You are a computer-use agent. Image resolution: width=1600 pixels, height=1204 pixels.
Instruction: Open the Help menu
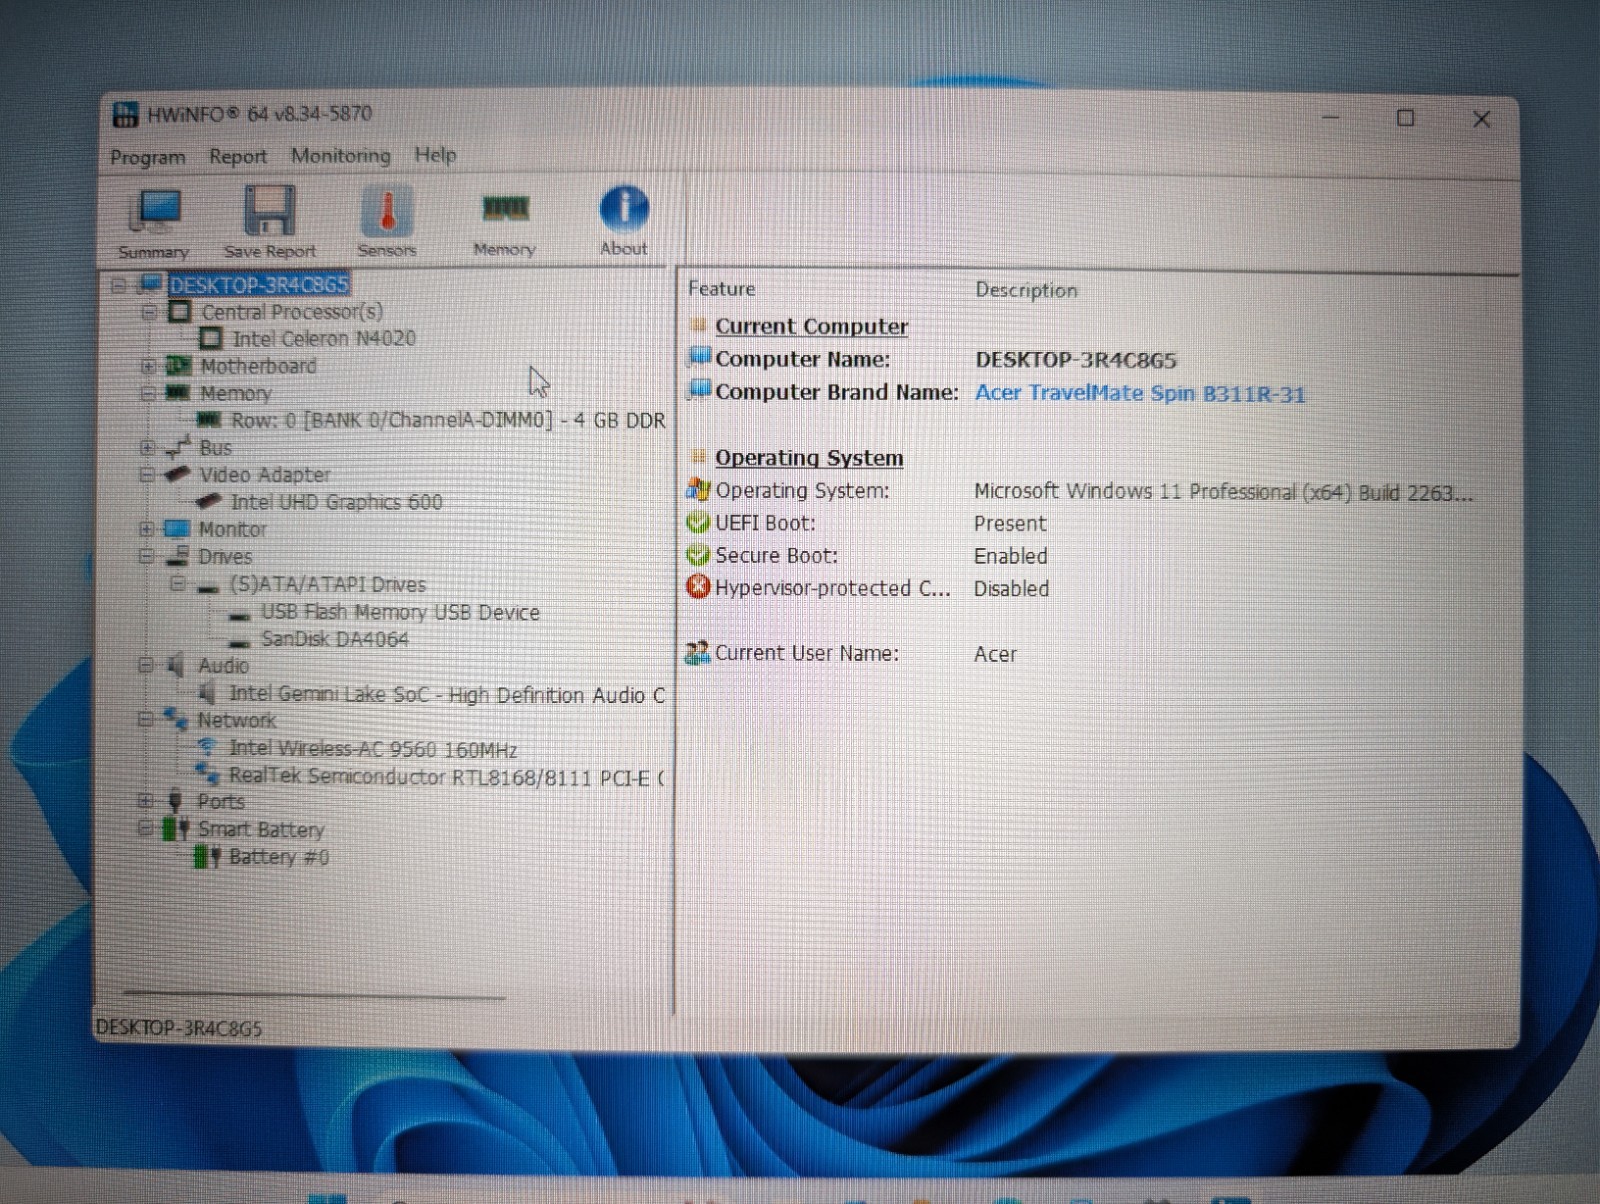click(x=436, y=155)
